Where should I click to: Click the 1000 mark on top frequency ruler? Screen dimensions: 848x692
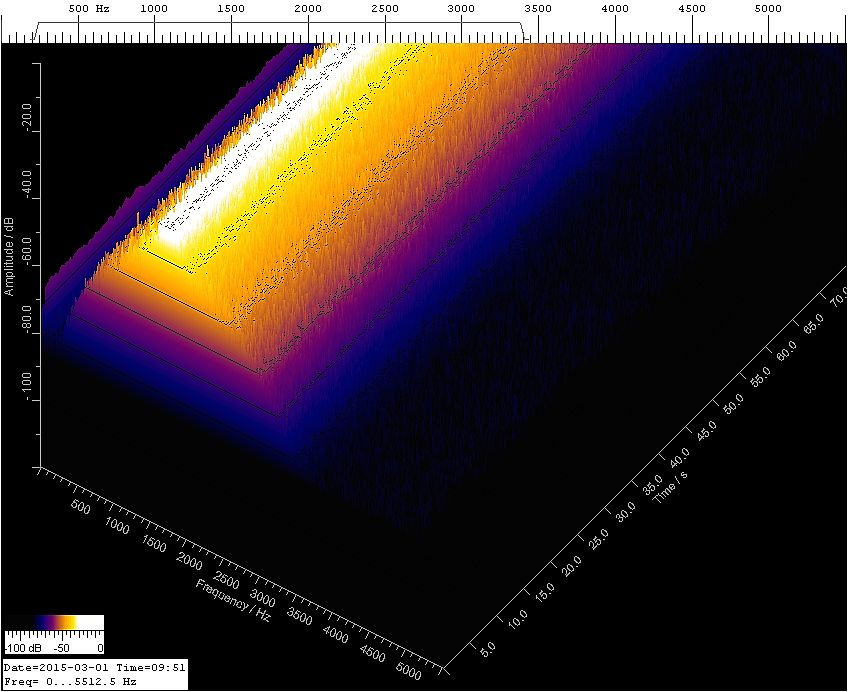point(153,8)
